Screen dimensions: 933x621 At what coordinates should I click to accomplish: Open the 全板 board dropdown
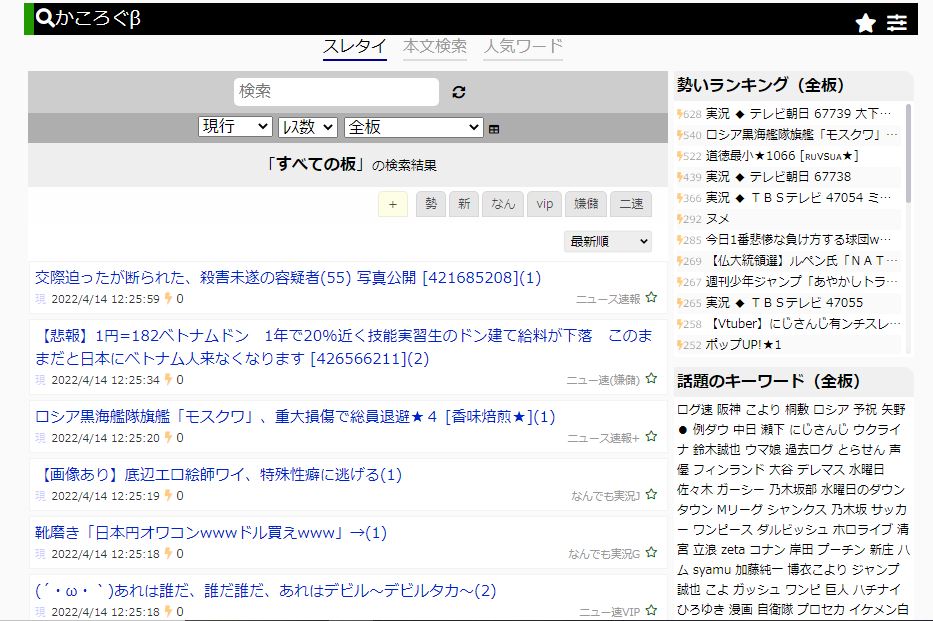click(414, 127)
